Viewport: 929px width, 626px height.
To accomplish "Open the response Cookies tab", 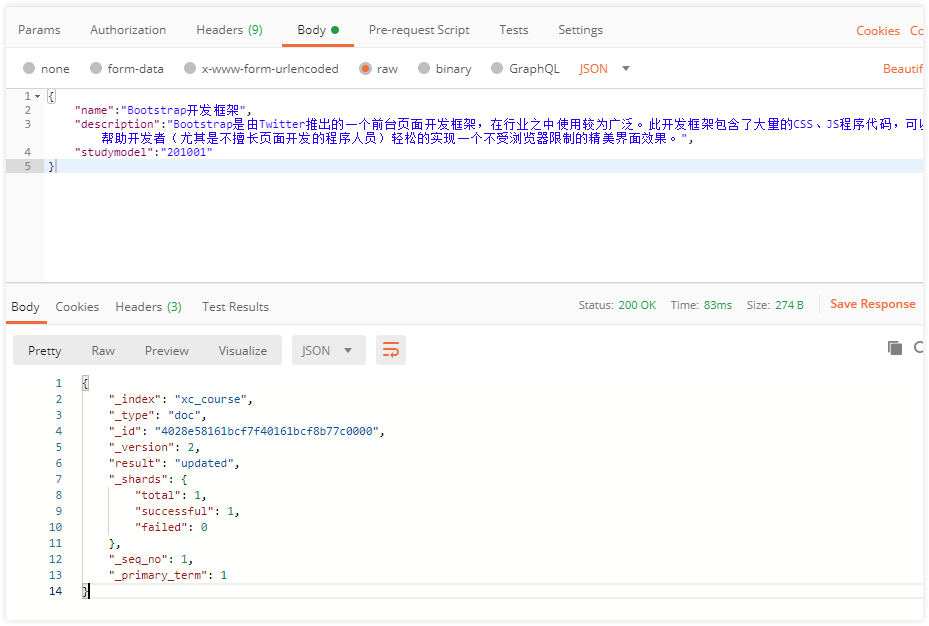I will 77,307.
